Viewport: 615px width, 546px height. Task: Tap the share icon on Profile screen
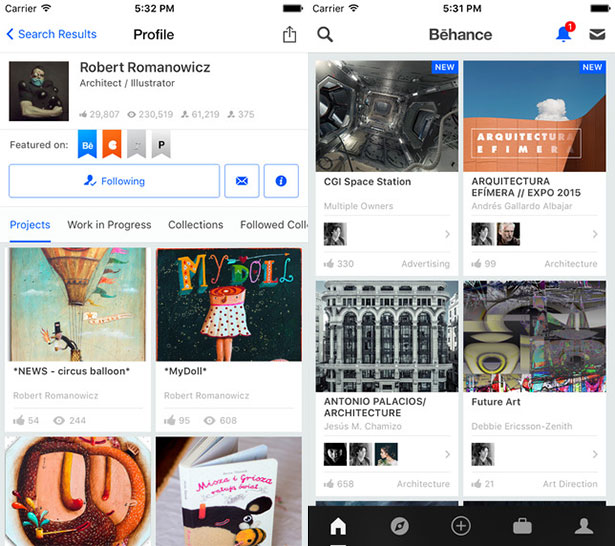tap(289, 35)
